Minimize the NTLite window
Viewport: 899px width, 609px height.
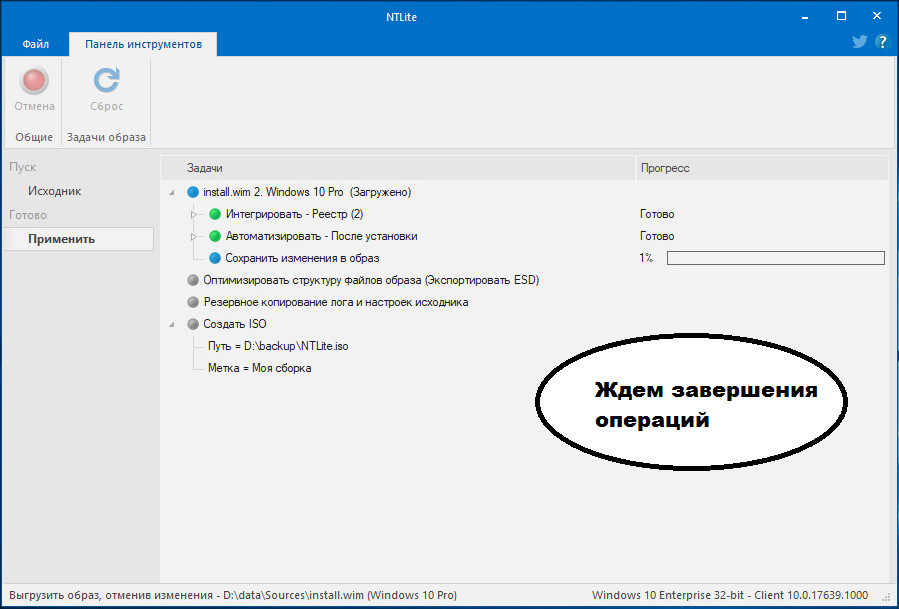[x=805, y=17]
